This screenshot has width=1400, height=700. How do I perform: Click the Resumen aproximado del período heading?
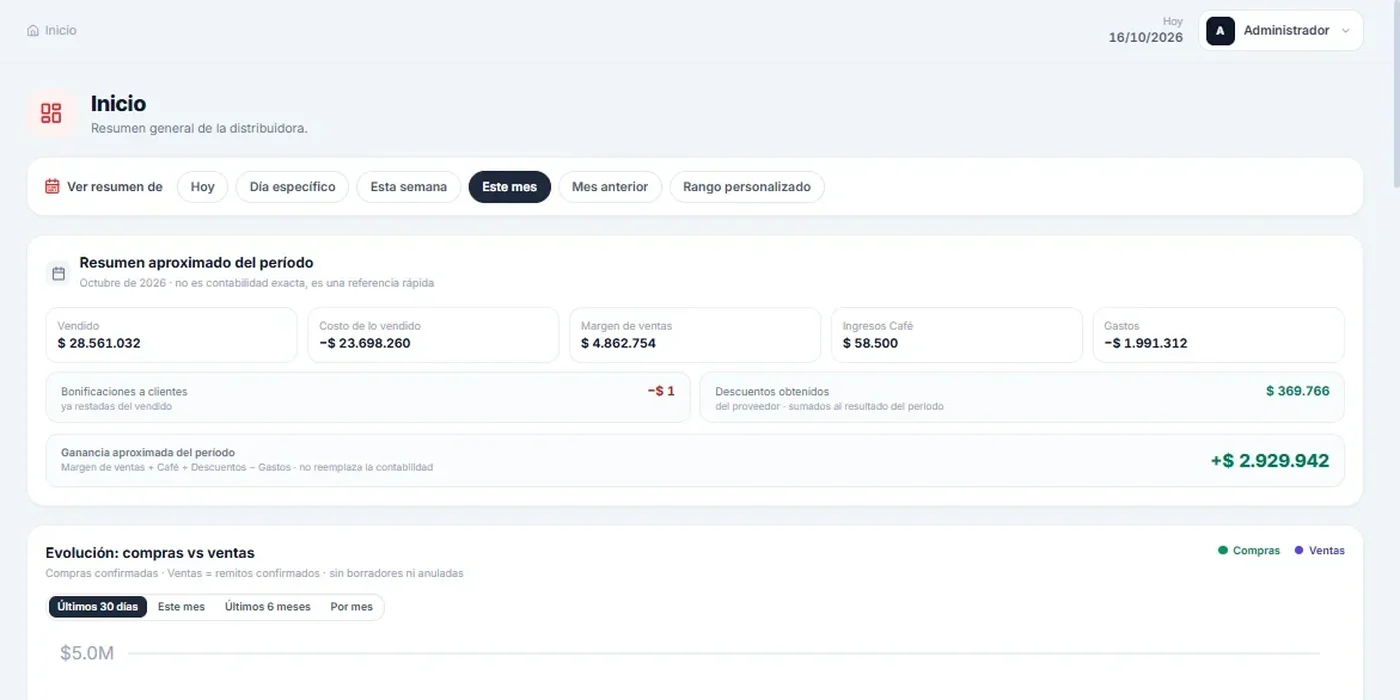pos(197,263)
